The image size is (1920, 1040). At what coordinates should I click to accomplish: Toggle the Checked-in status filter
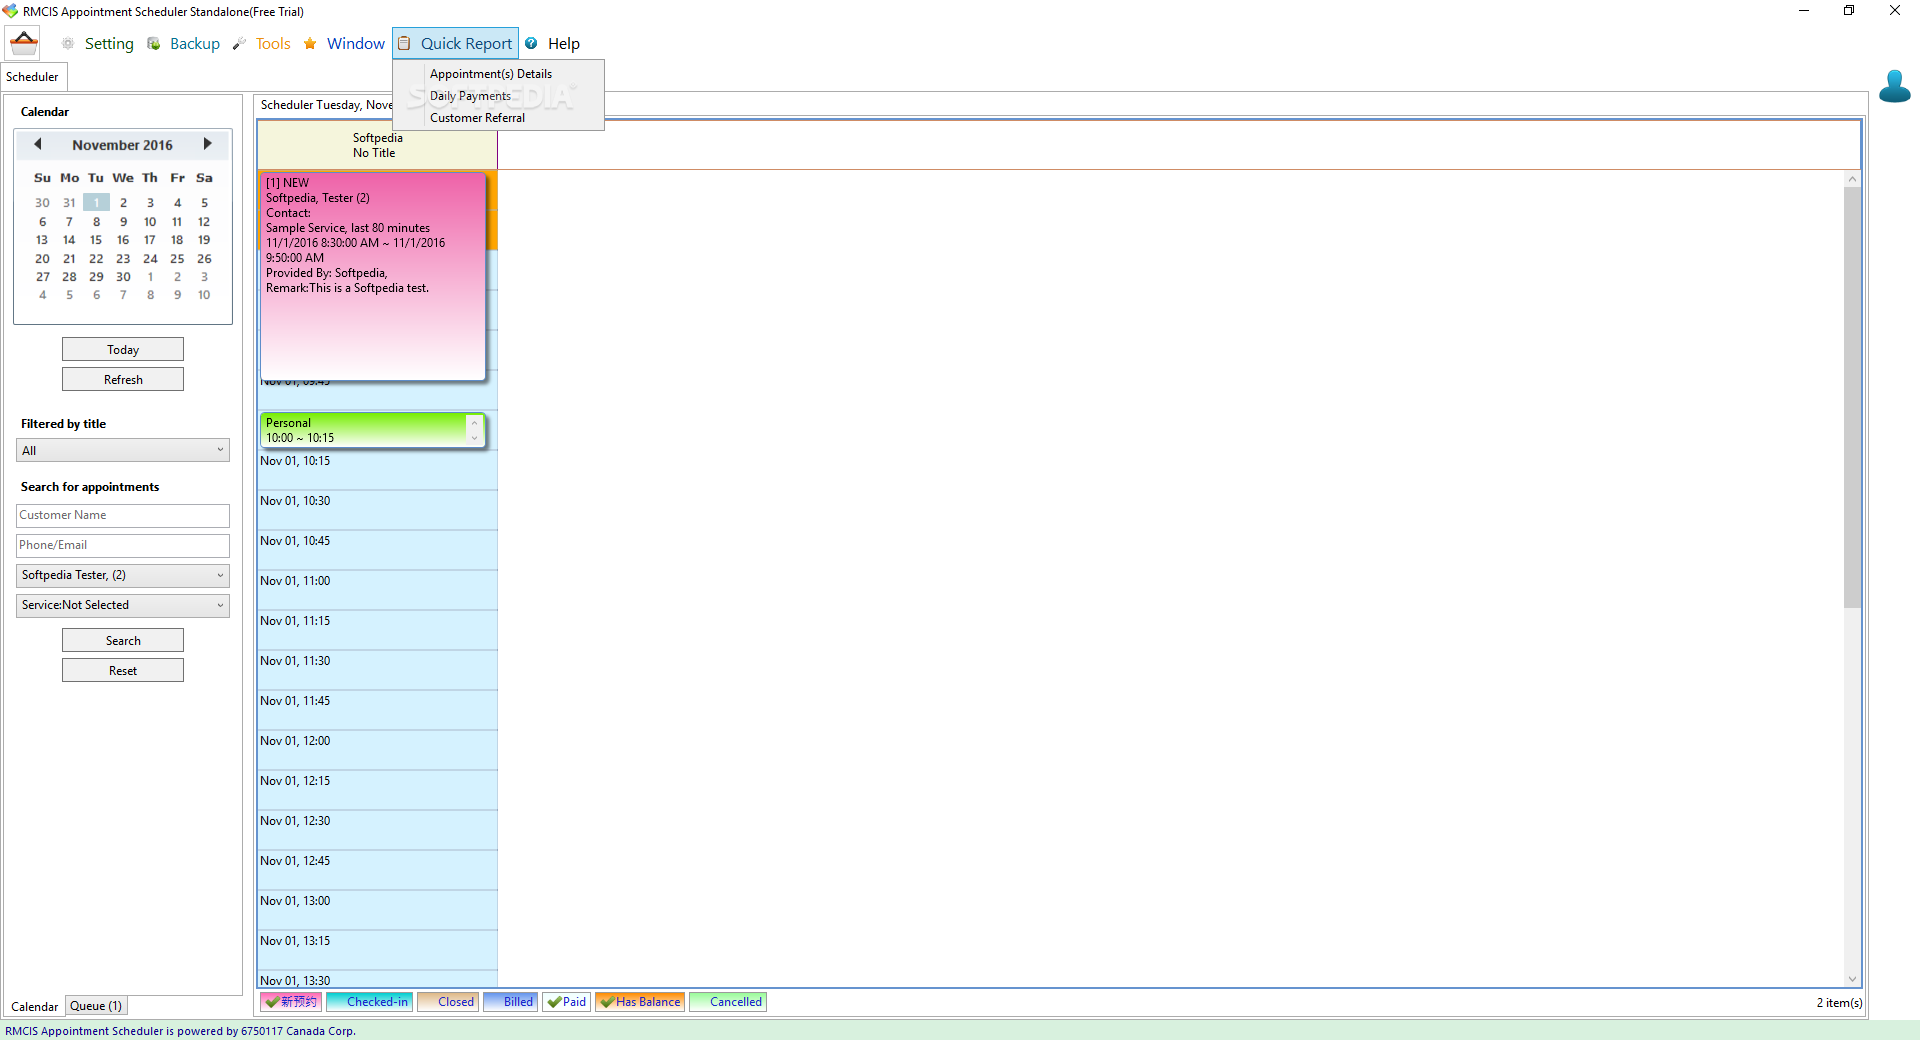click(369, 1002)
